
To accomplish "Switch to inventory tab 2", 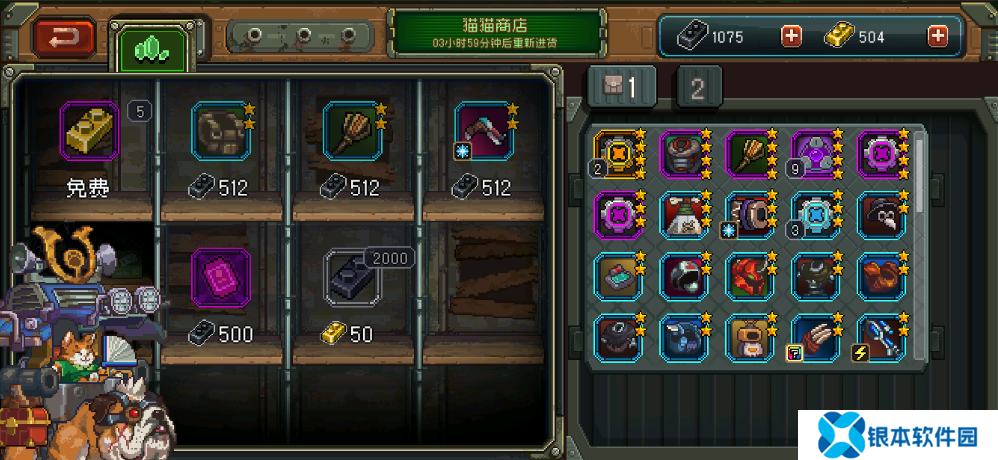I will (699, 87).
